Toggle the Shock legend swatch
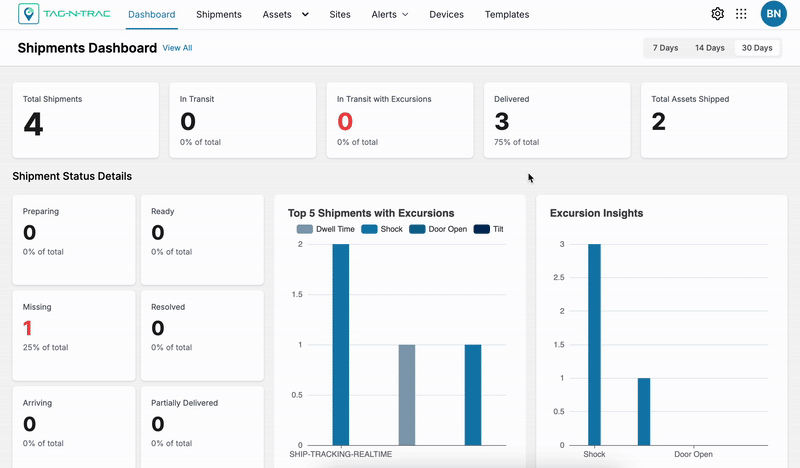800x468 pixels. [369, 229]
